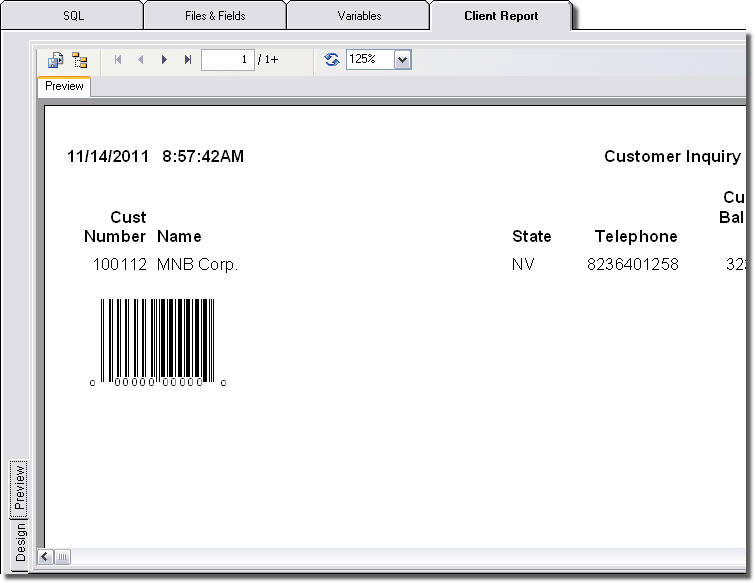Refresh the report preview

pyautogui.click(x=332, y=60)
